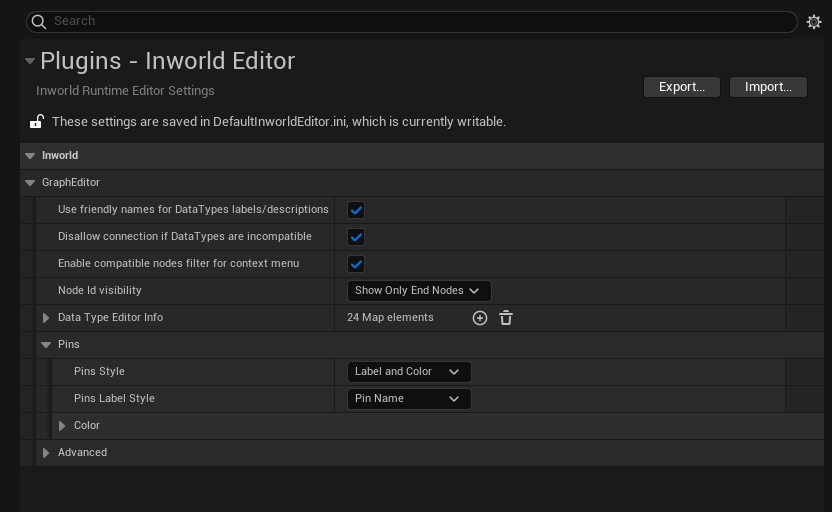
Task: Expand the Advanced section
Action: click(x=46, y=453)
